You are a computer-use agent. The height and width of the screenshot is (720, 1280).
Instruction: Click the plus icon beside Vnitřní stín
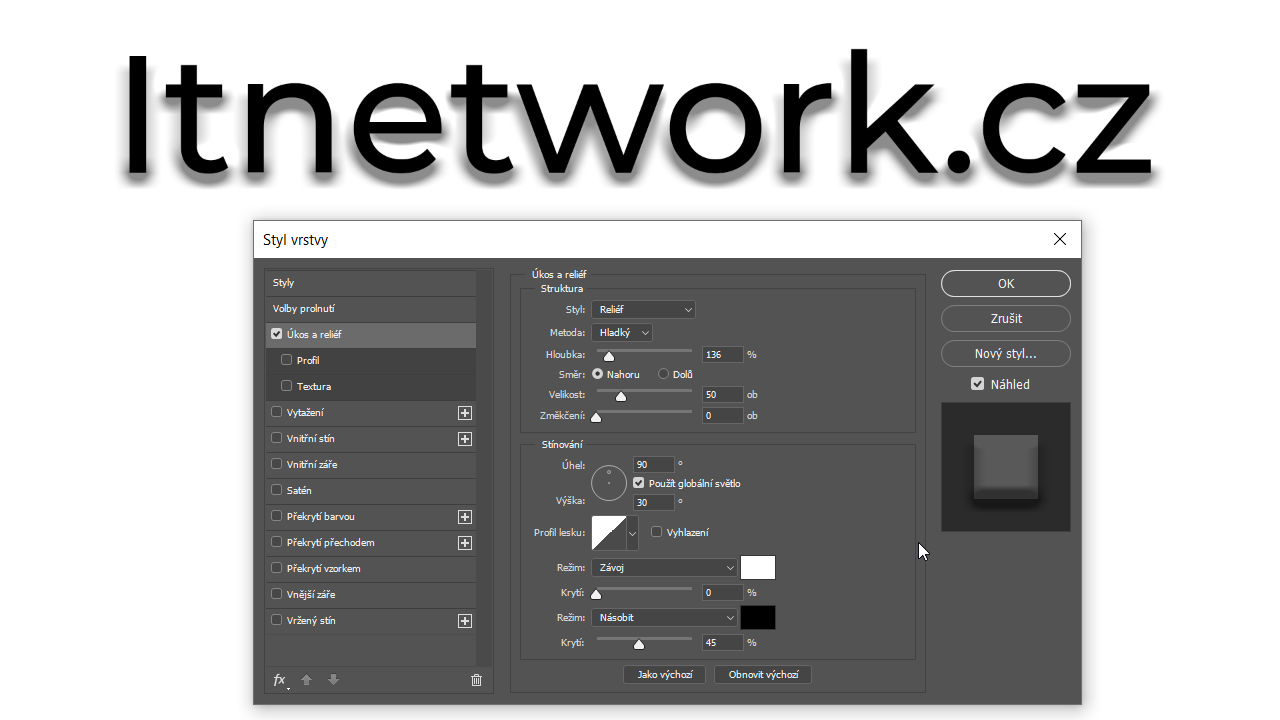click(x=464, y=439)
